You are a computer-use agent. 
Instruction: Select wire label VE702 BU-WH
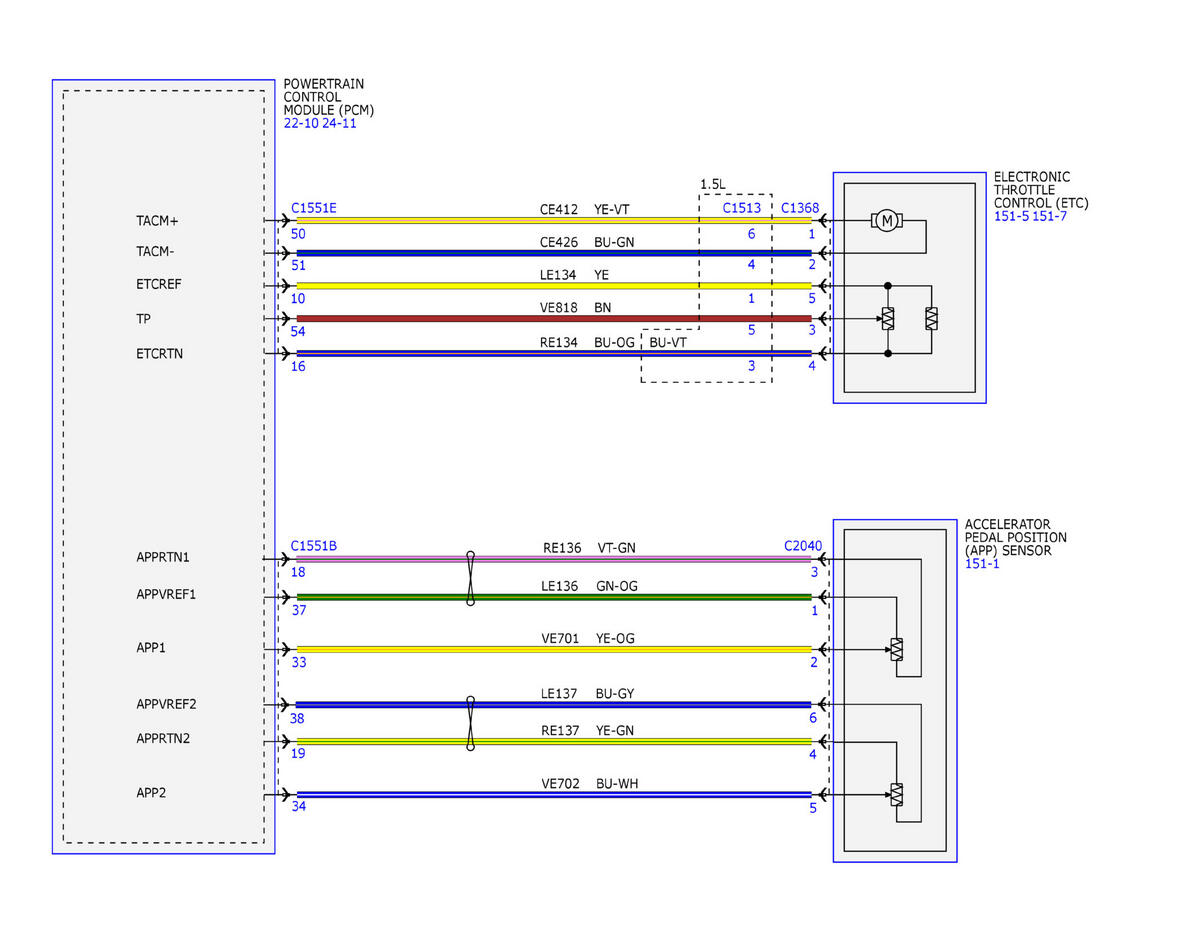click(588, 784)
